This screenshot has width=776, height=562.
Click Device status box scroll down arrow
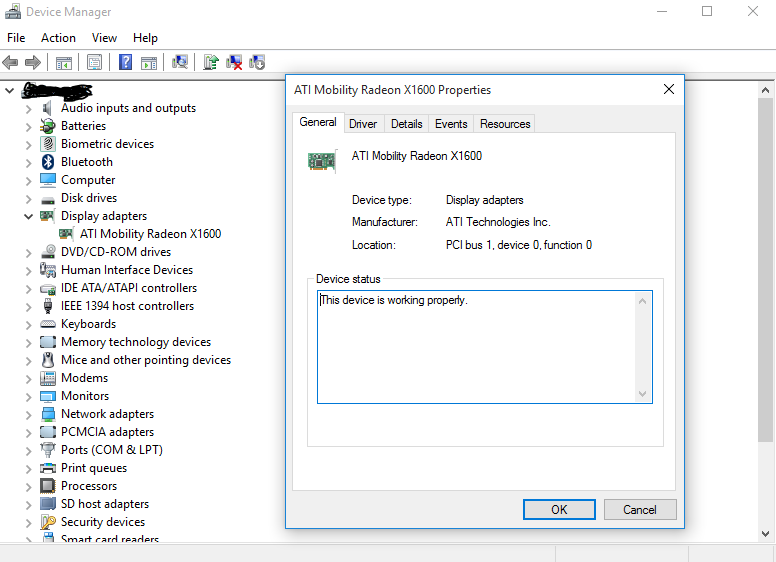point(642,394)
